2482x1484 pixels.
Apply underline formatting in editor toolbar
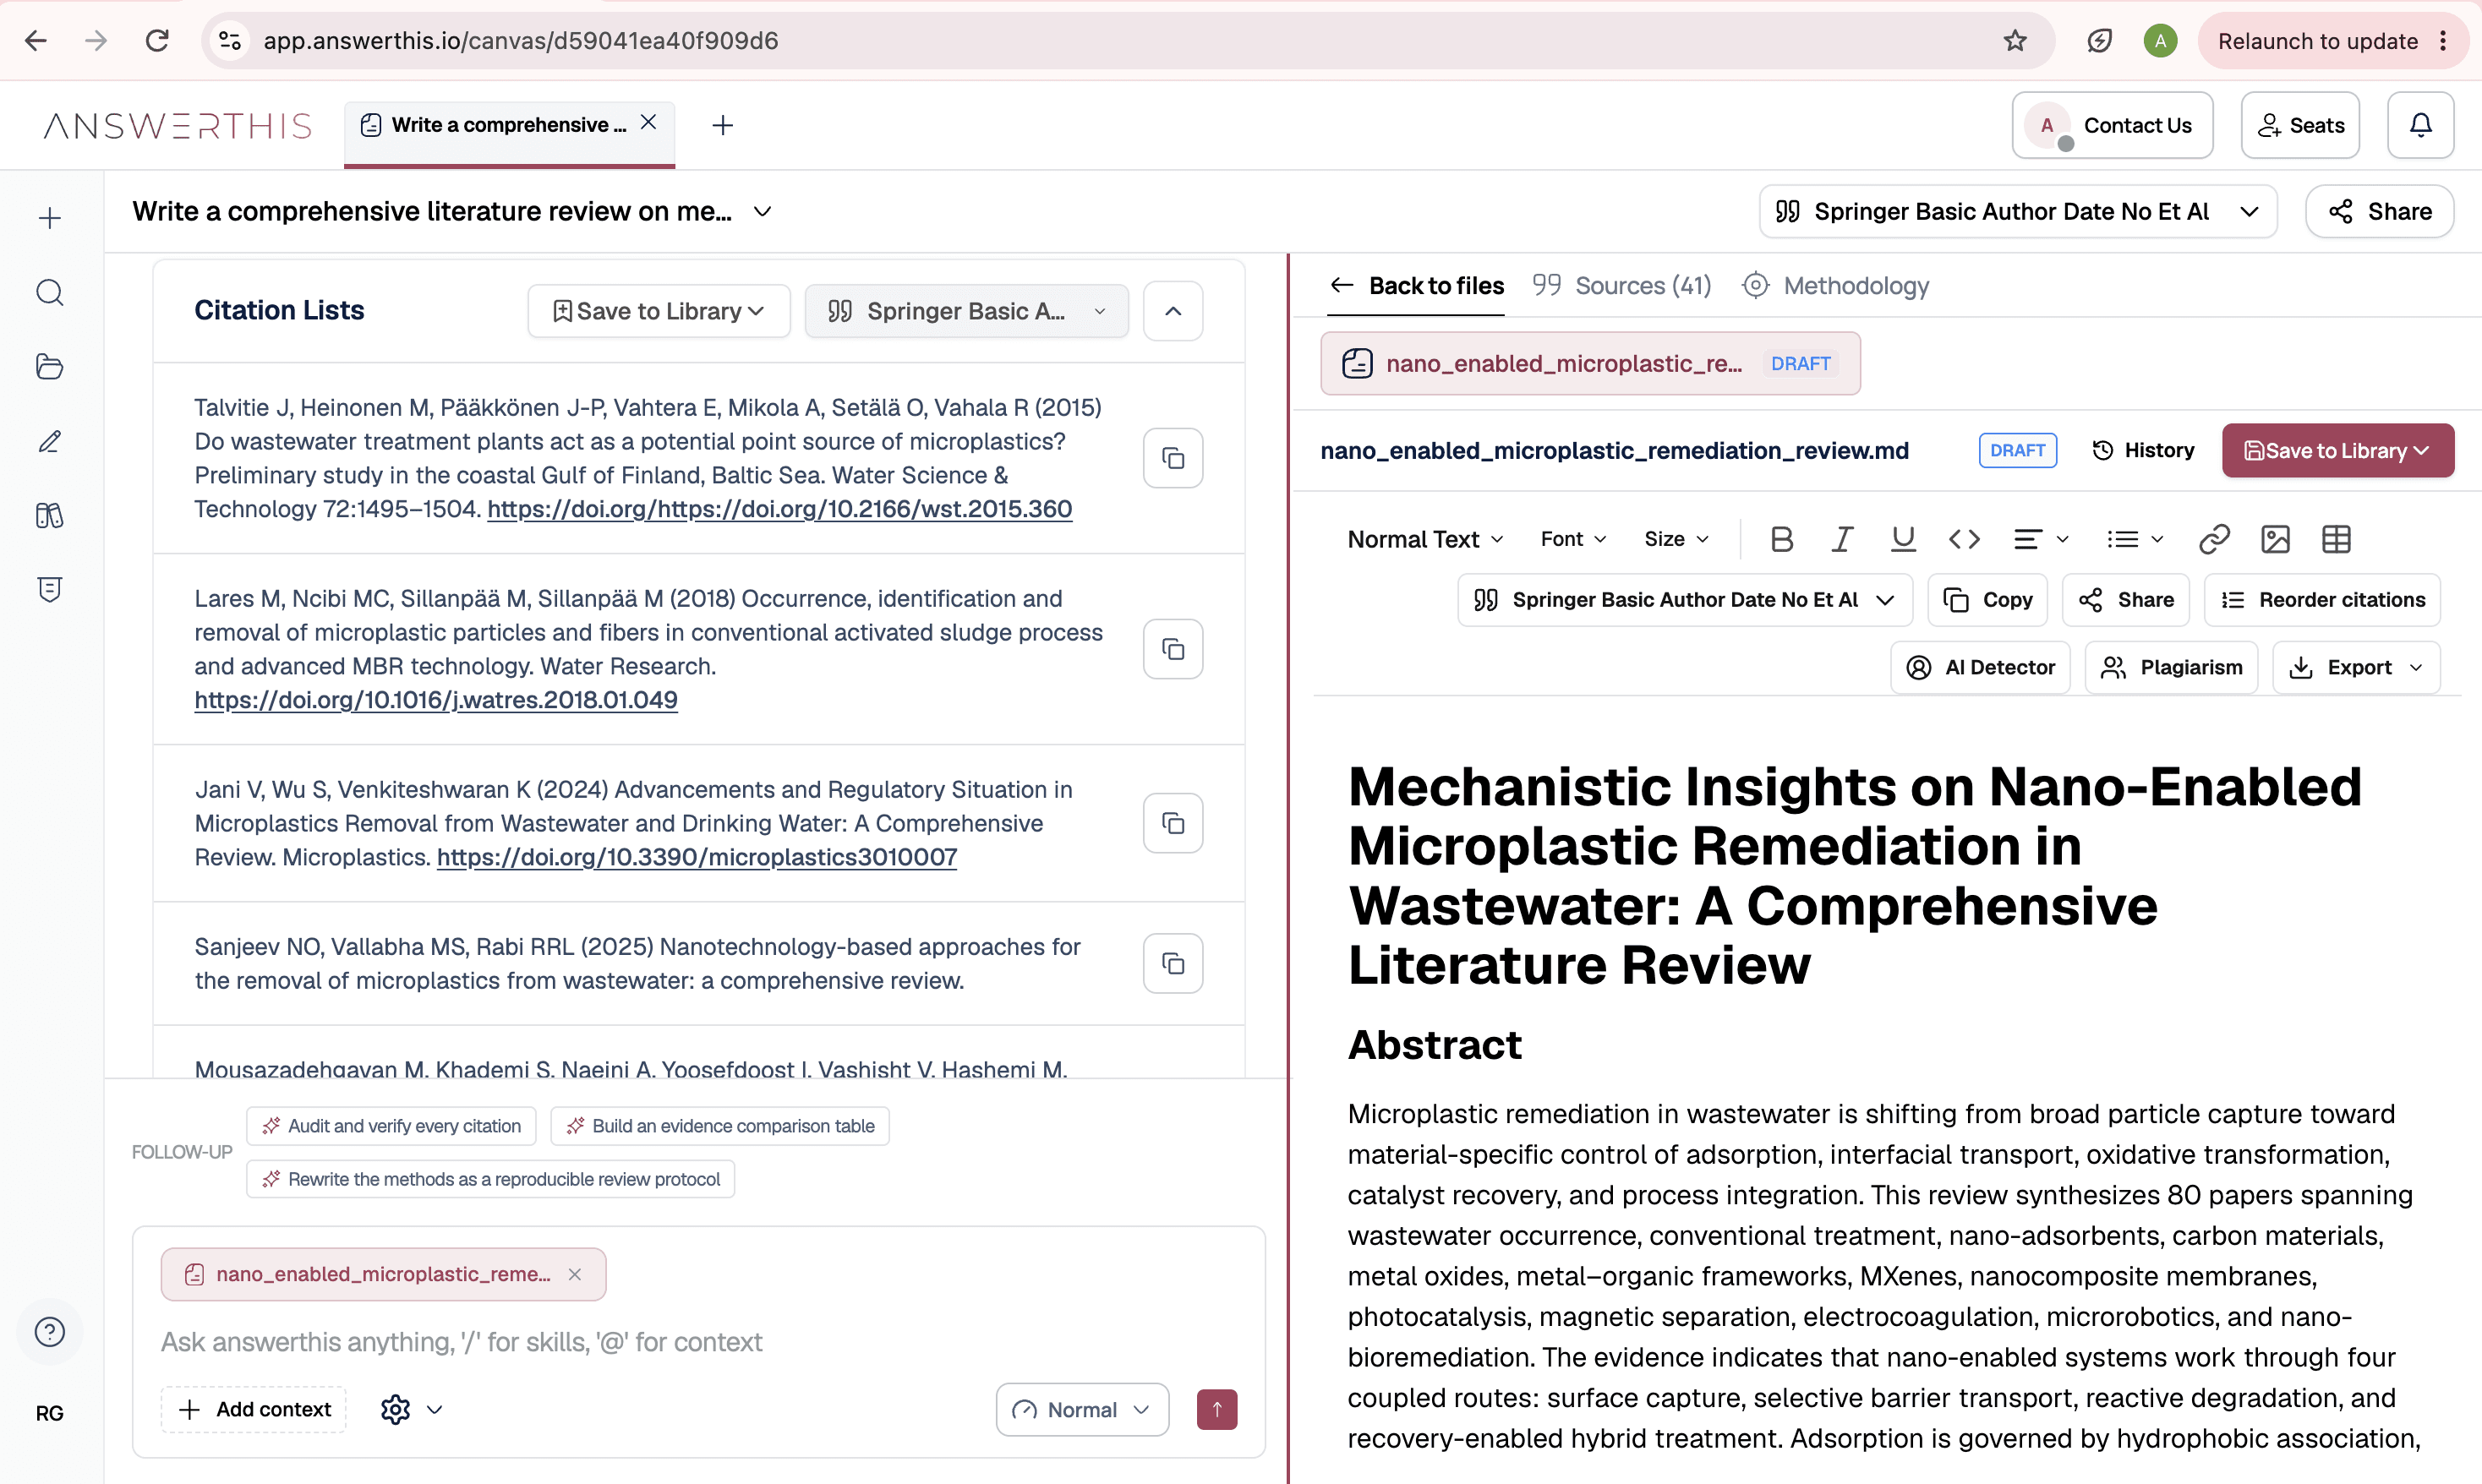pos(1903,539)
